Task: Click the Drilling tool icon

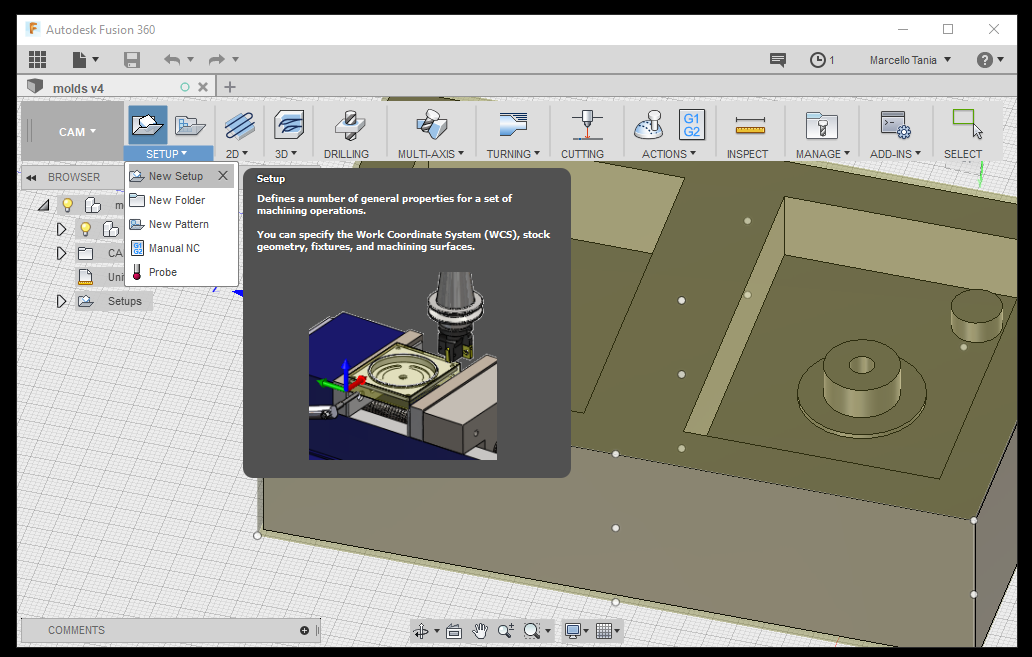Action: (349, 124)
